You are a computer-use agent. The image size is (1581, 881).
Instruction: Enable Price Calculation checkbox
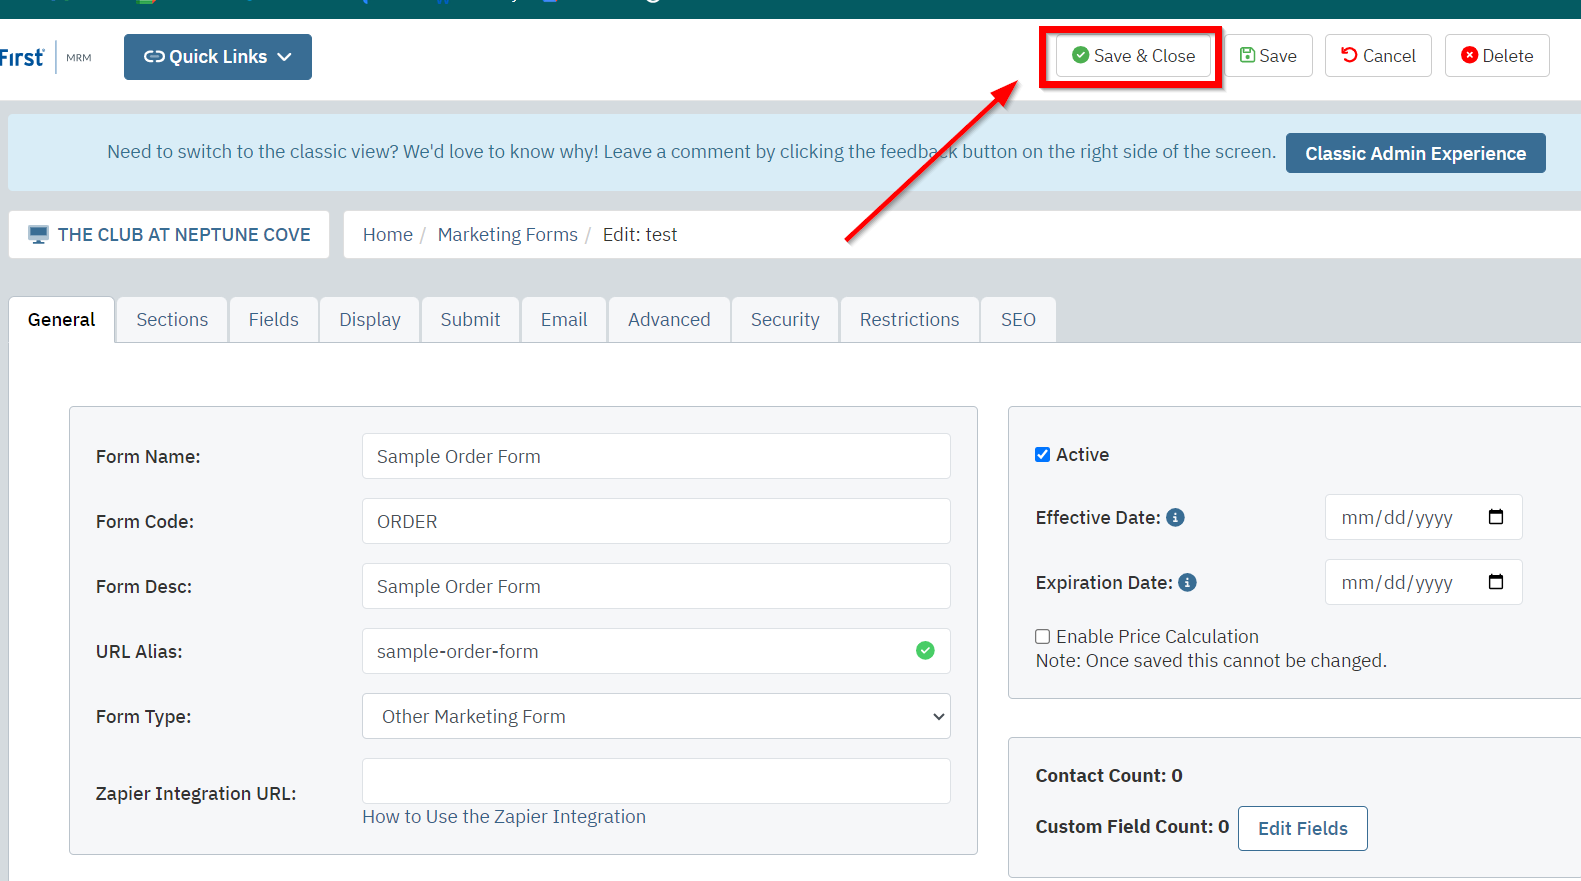(1042, 637)
